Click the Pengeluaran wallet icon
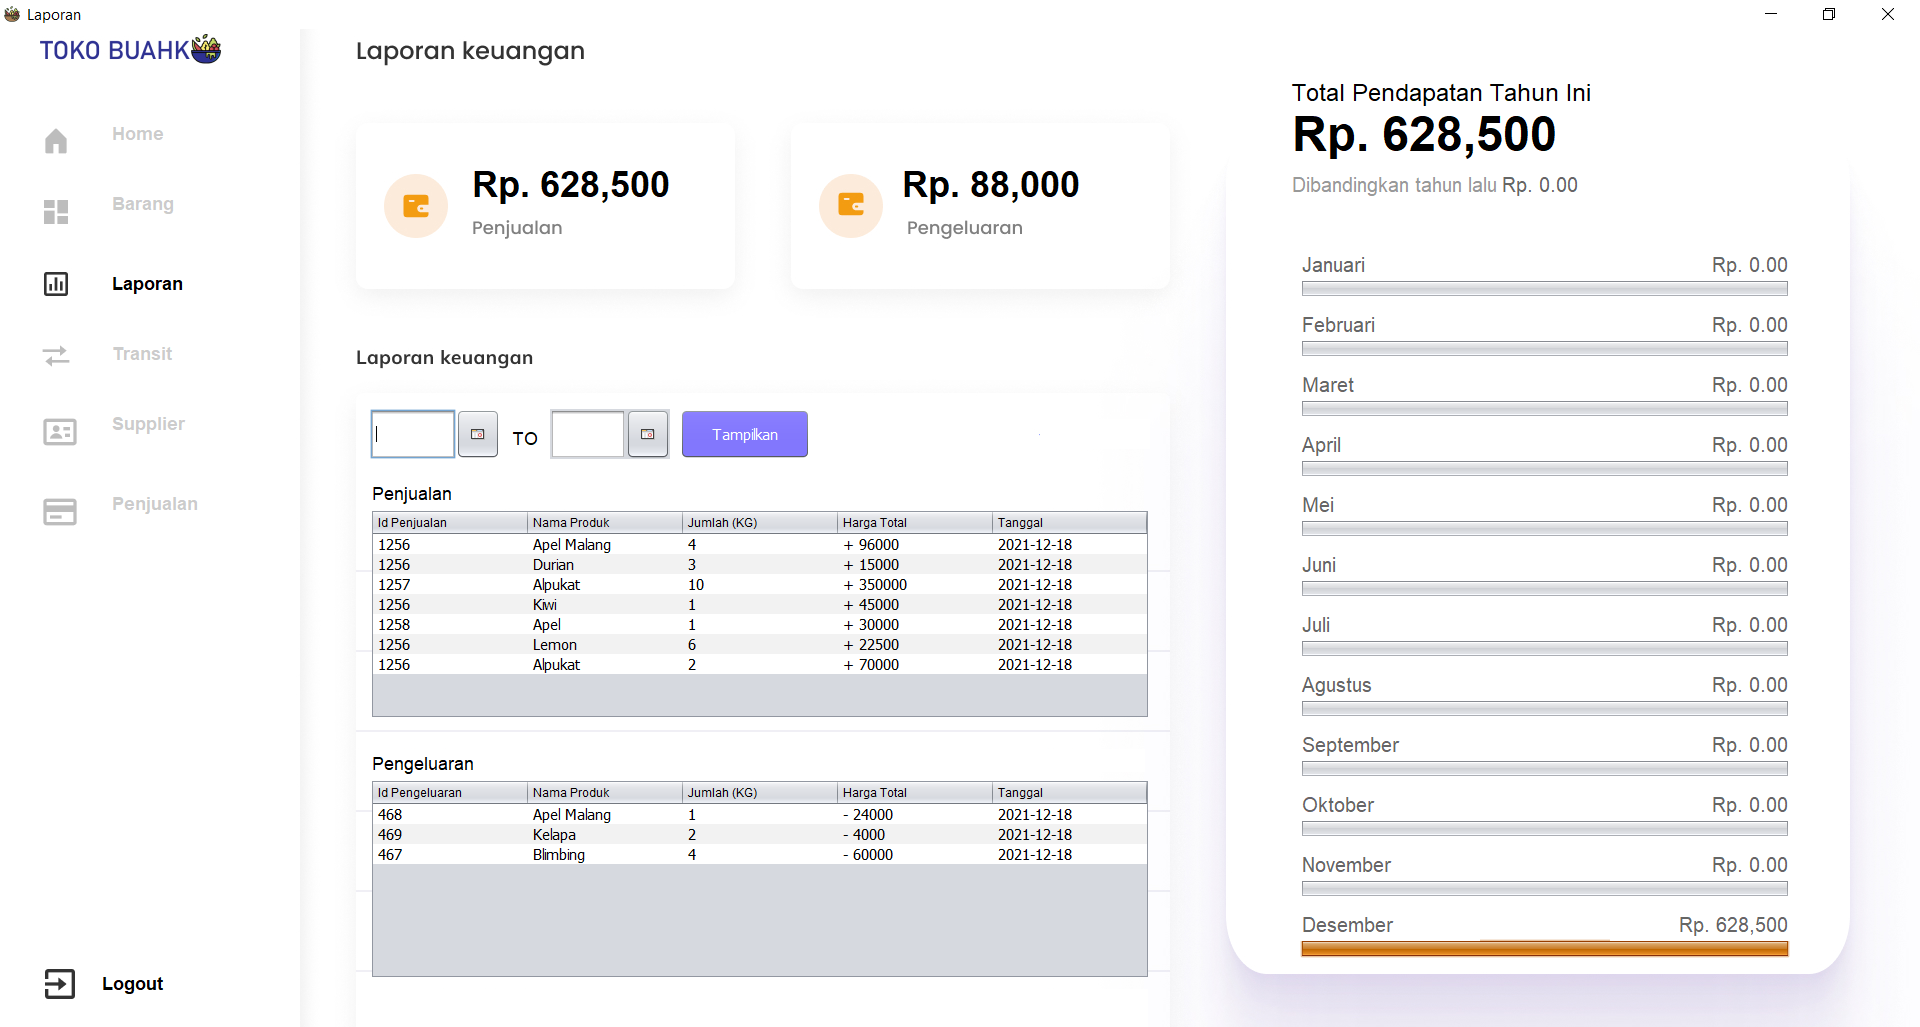The width and height of the screenshot is (1920, 1027). pos(850,206)
